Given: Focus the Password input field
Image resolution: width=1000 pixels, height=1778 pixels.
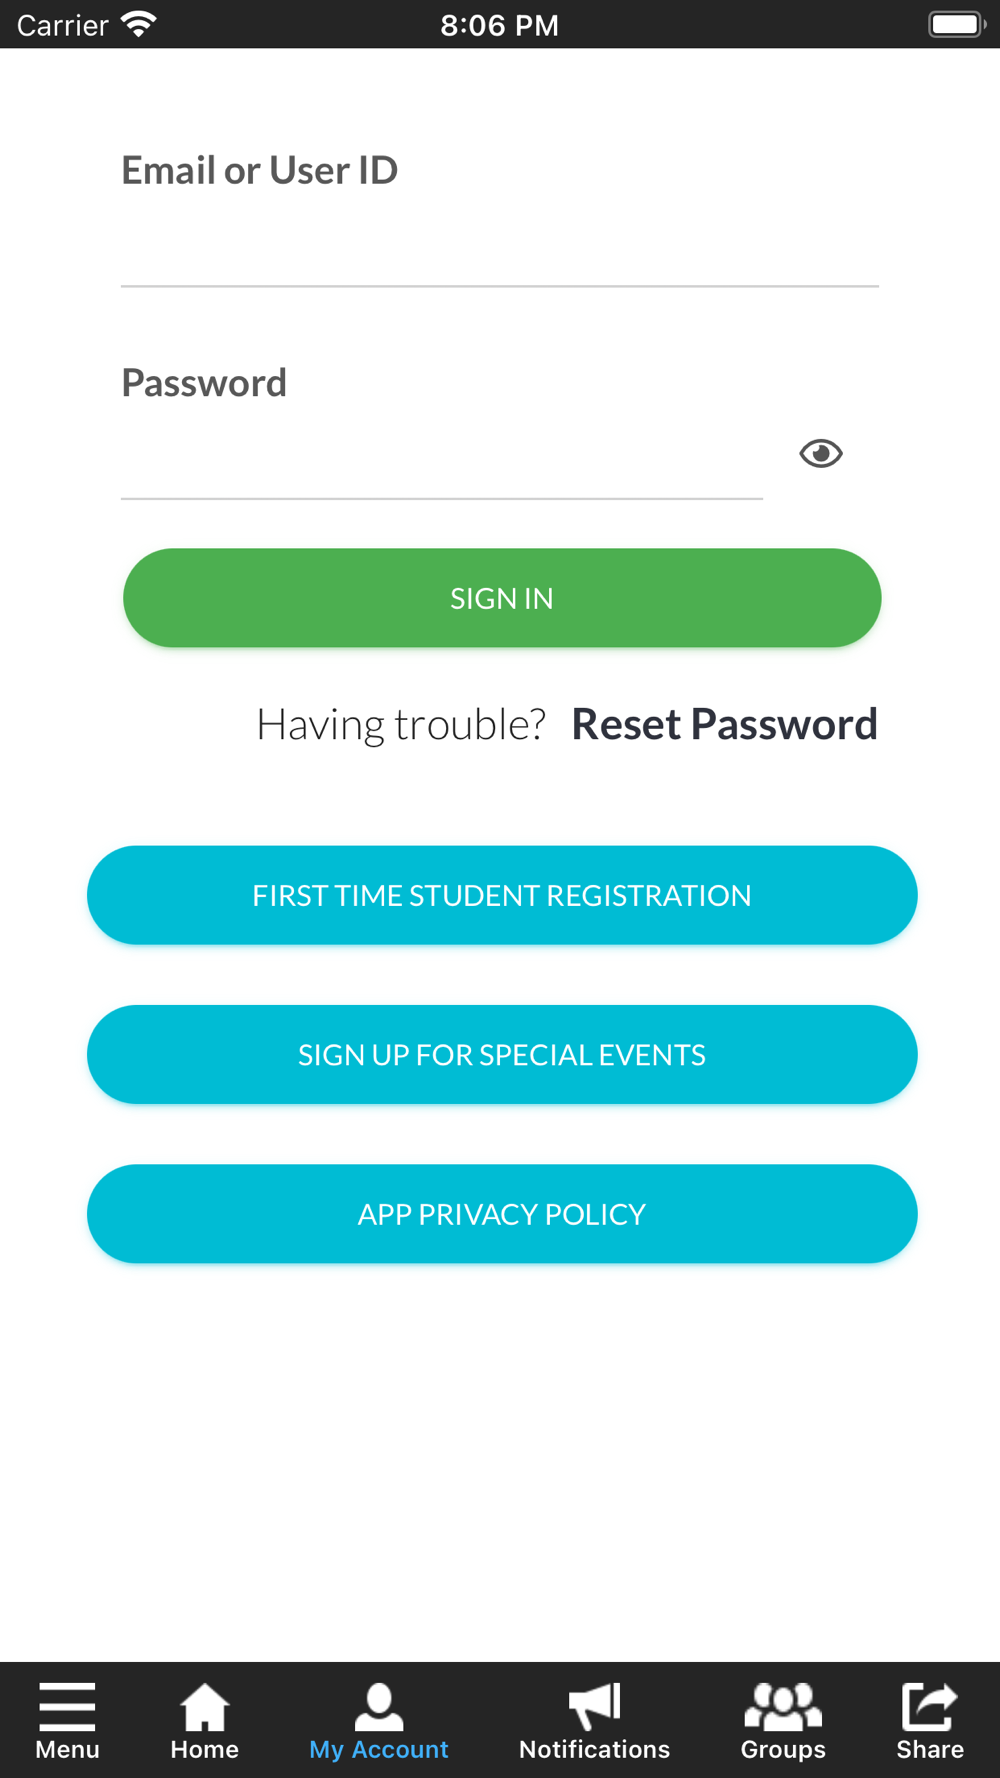Looking at the screenshot, I should (x=442, y=464).
